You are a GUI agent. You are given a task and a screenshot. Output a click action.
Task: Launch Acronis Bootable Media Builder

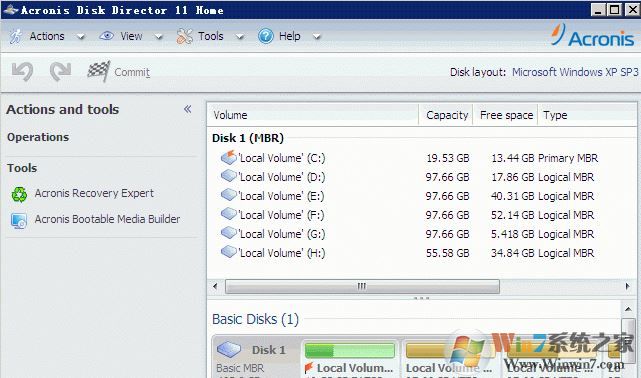107,219
